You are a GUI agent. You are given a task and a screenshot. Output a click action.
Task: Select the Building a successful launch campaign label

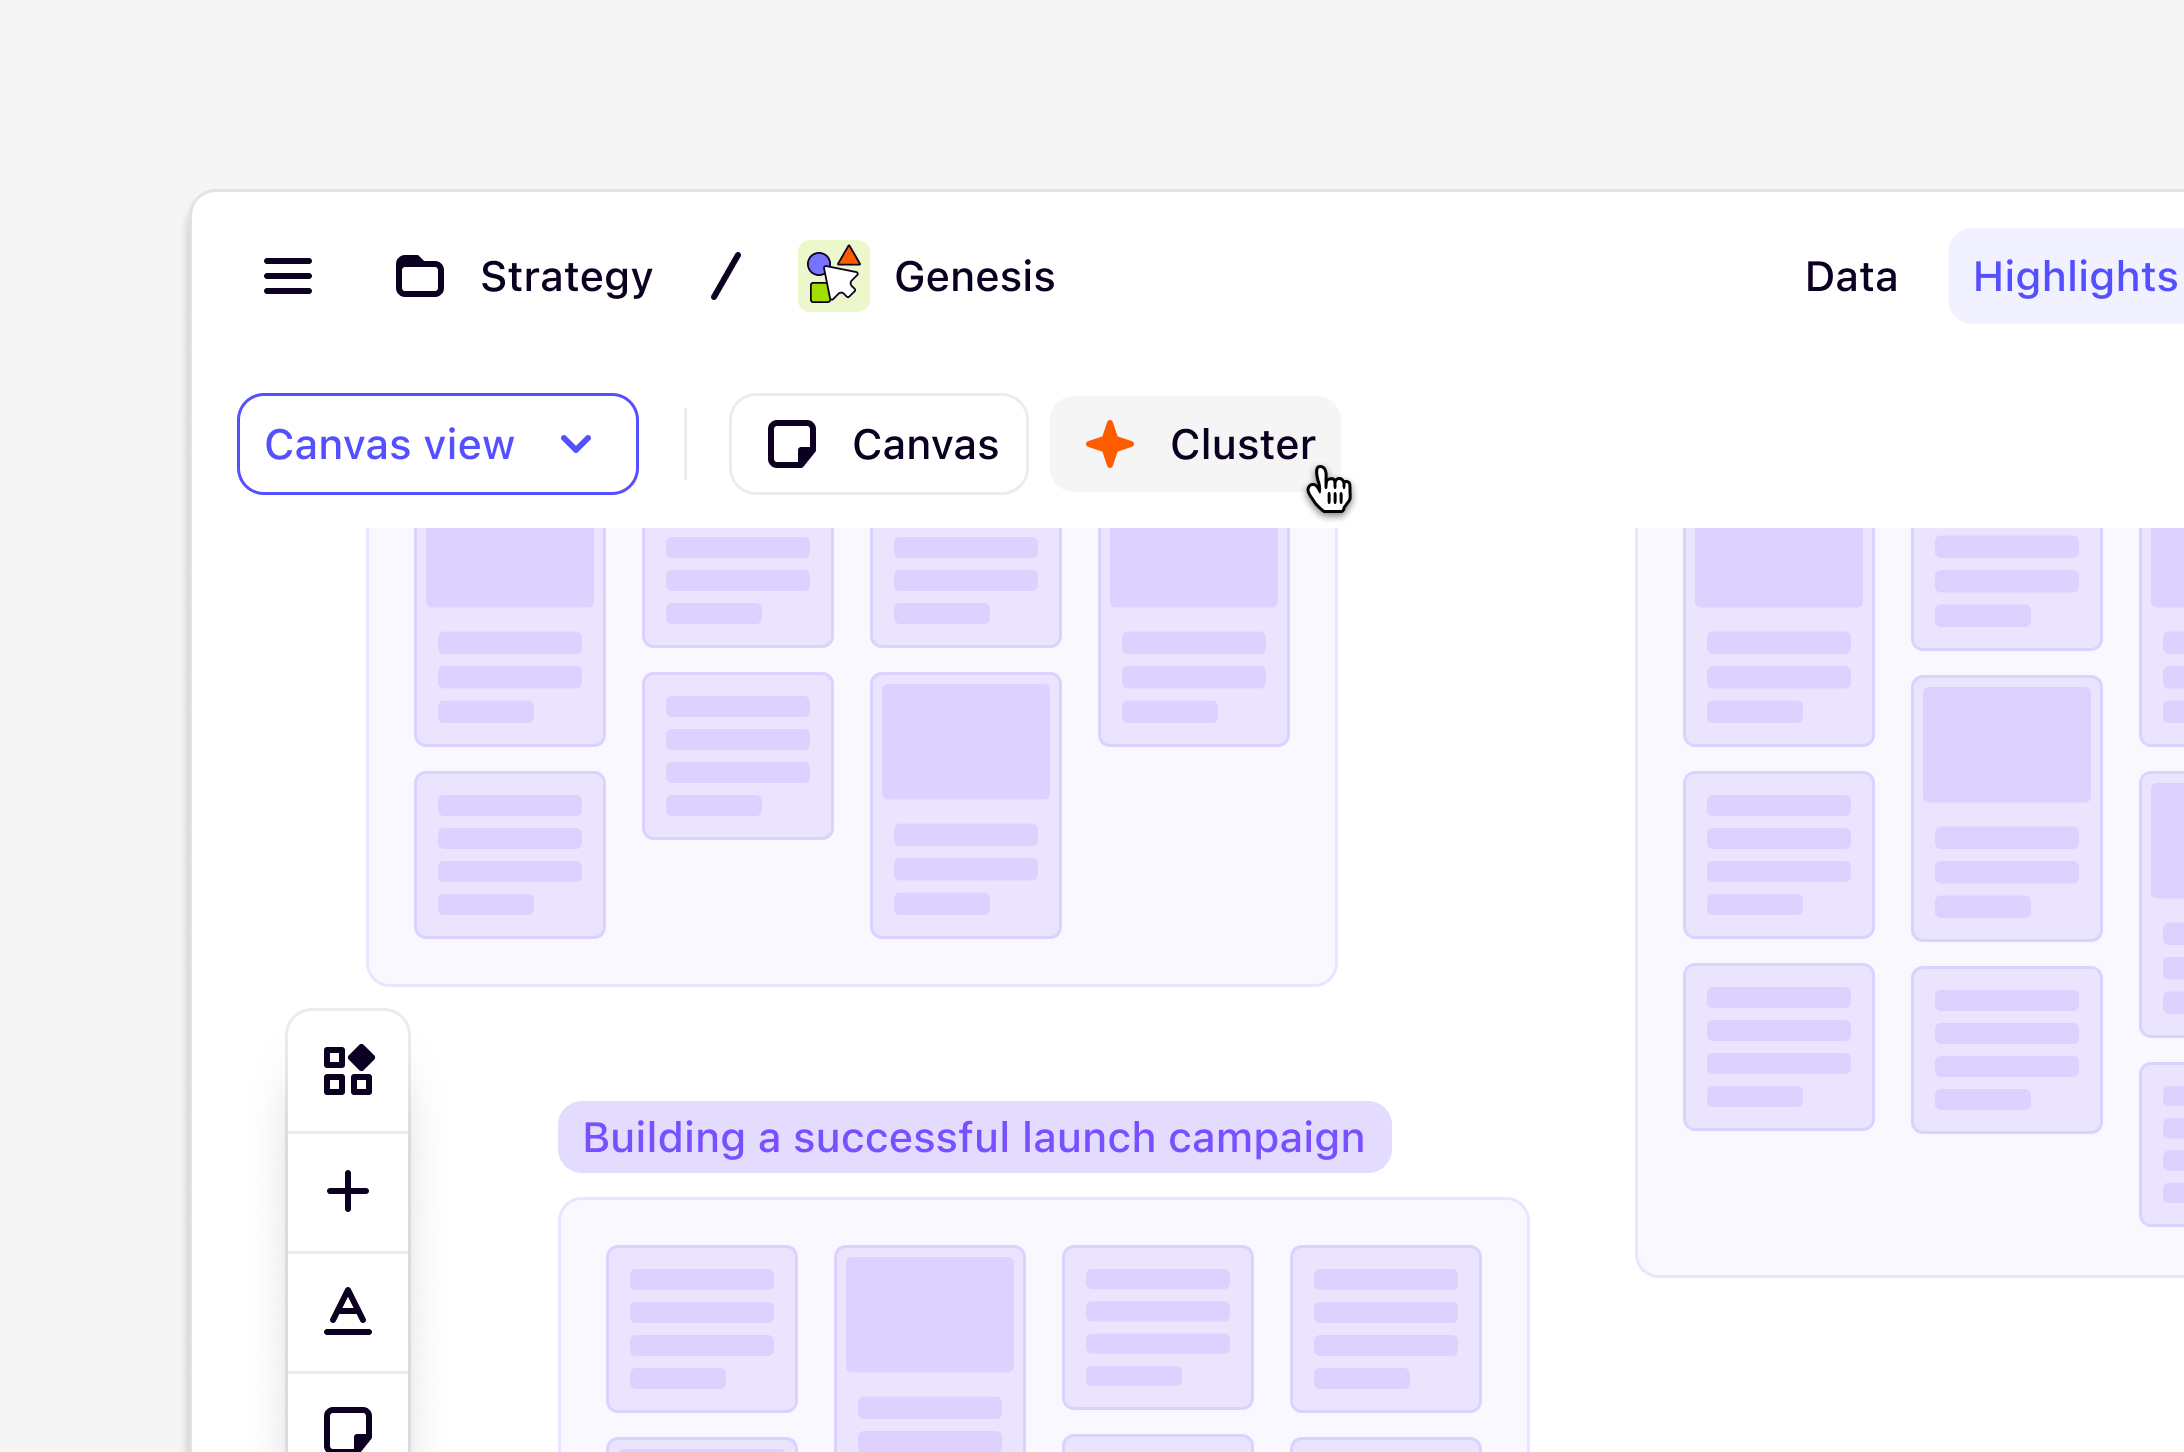[973, 1136]
